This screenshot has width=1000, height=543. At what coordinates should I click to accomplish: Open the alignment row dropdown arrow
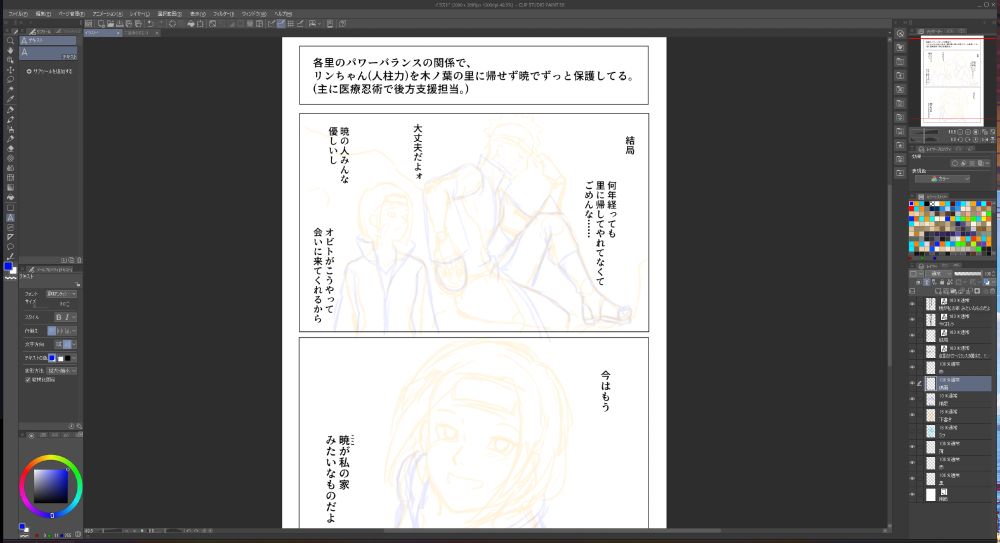[74, 331]
